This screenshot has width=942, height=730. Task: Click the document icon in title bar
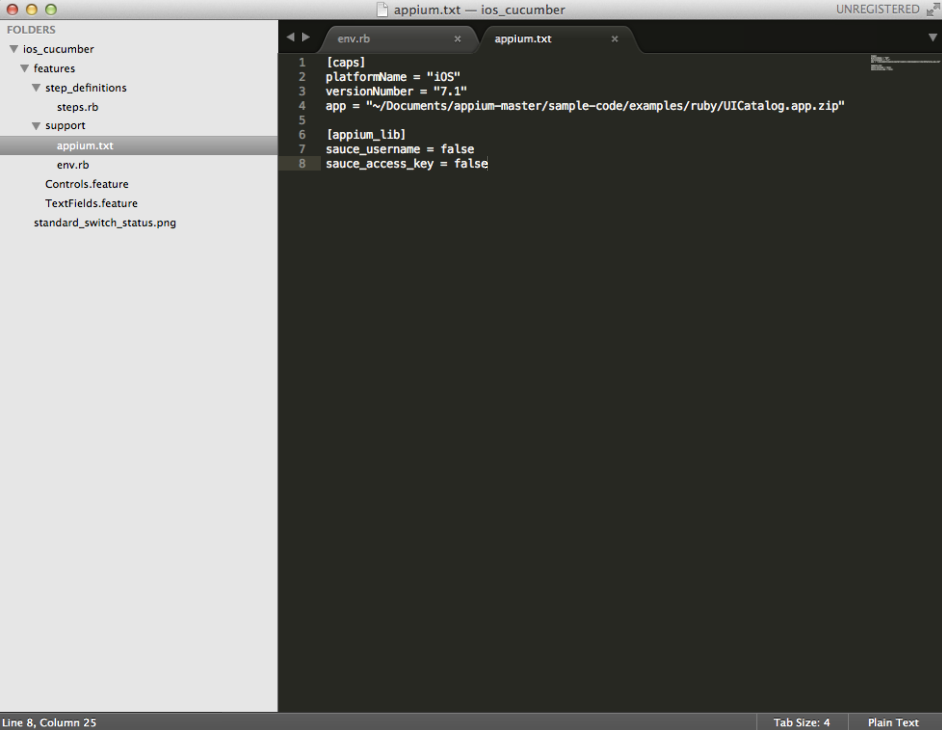381,9
